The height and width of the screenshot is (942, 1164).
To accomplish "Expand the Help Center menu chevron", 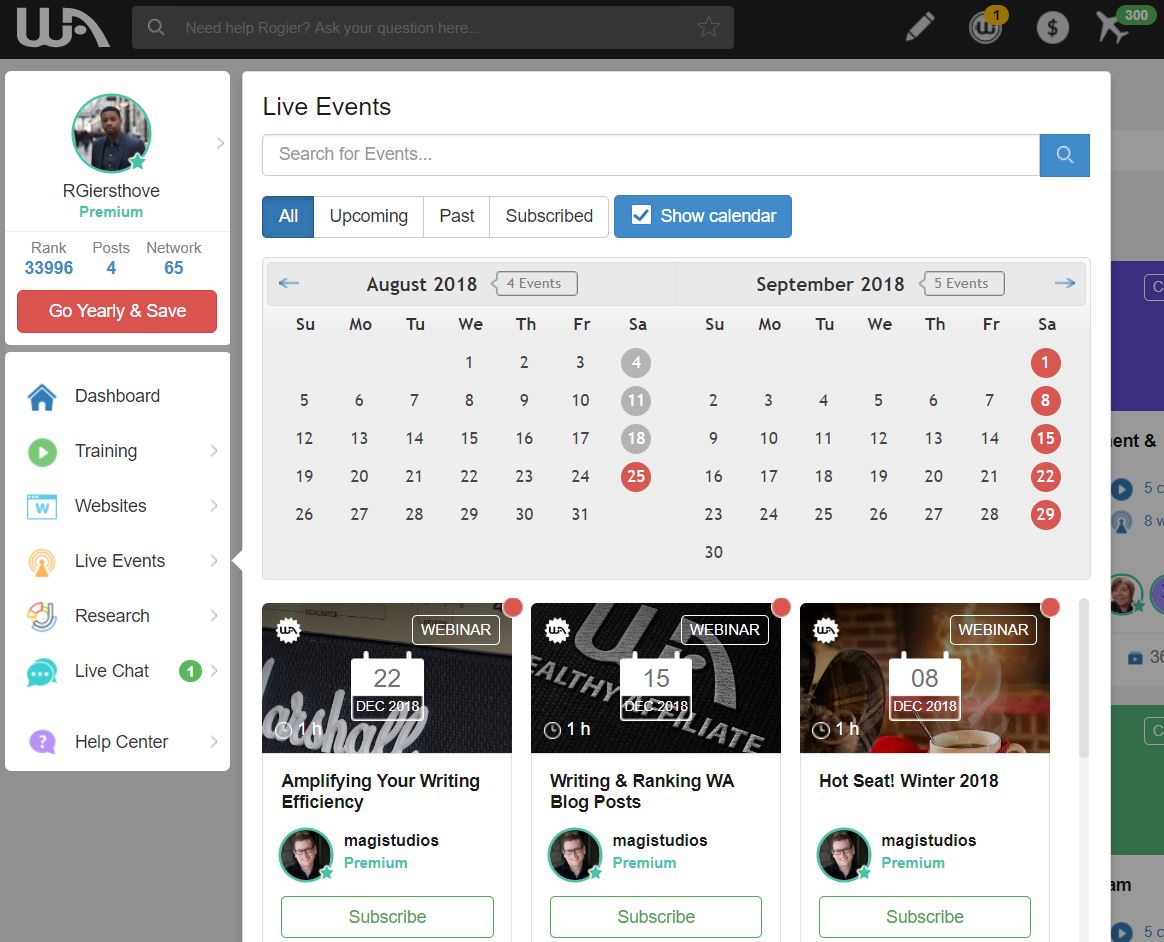I will coord(214,742).
